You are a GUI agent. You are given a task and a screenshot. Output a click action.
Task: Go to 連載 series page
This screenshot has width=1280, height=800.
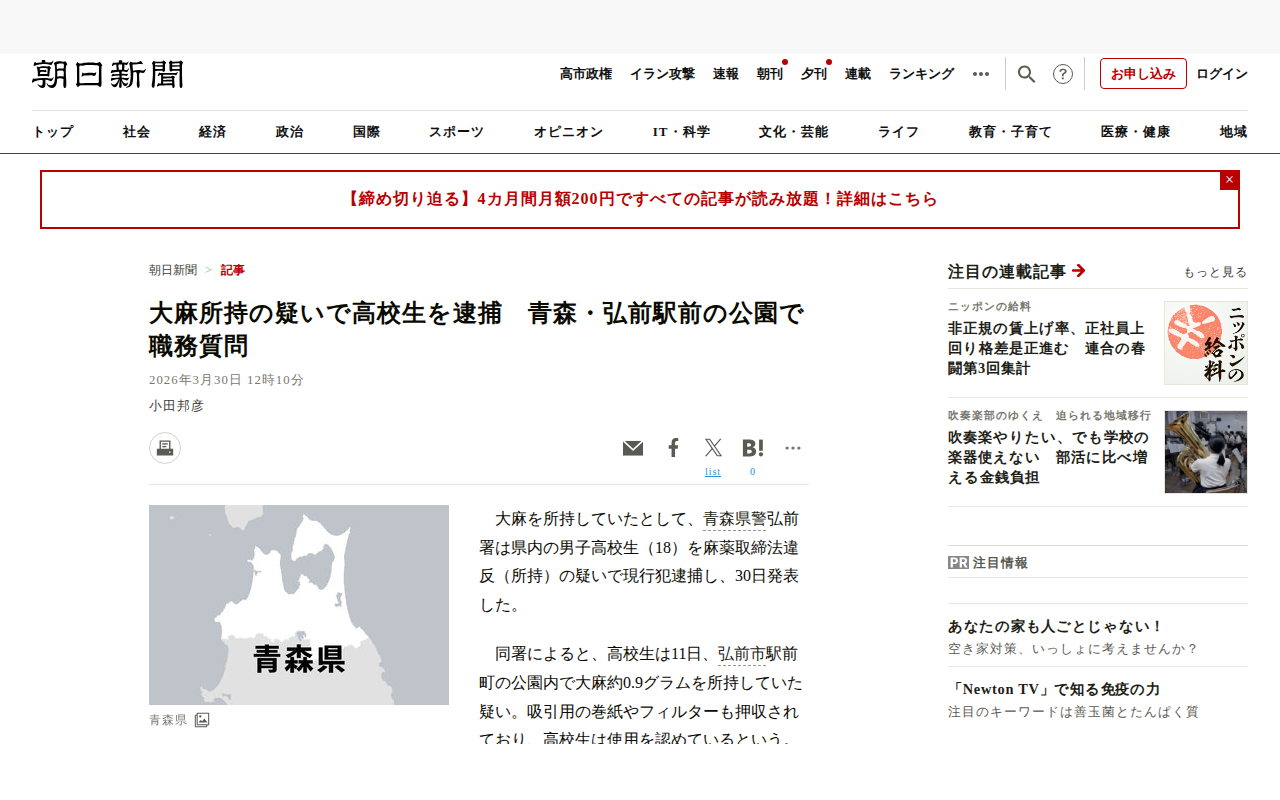point(858,74)
